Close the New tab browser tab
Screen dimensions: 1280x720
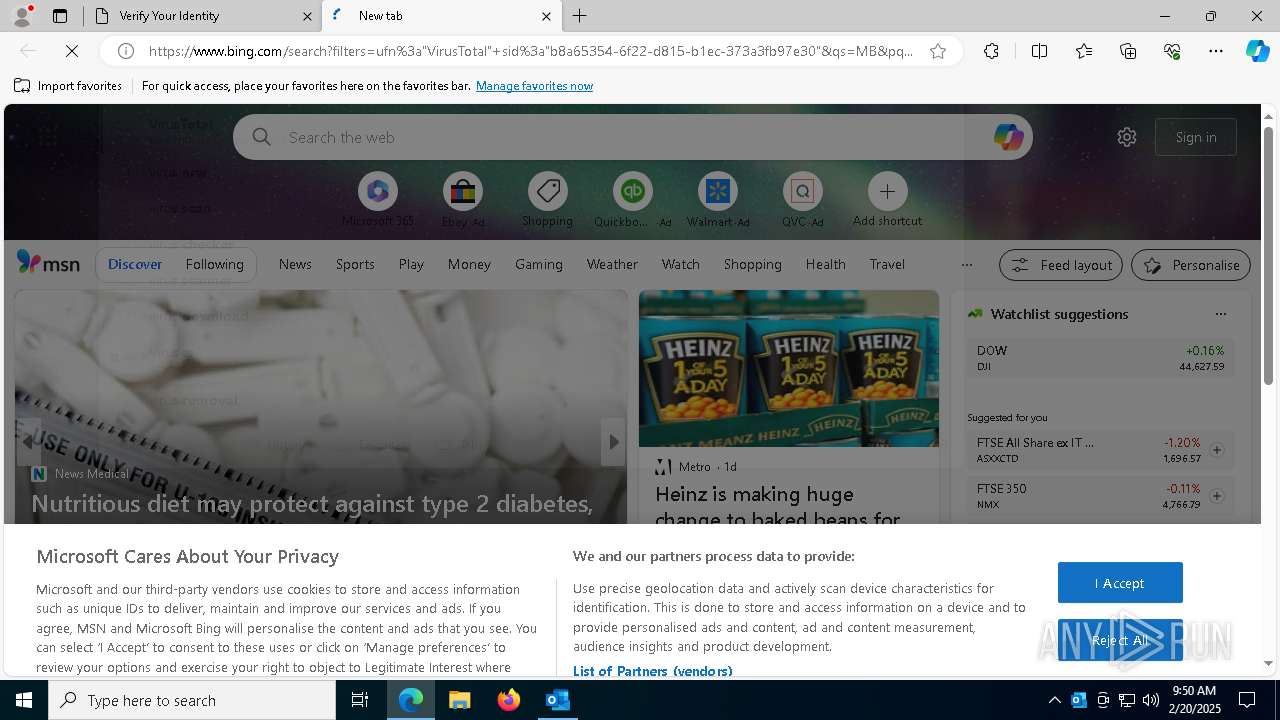546,16
